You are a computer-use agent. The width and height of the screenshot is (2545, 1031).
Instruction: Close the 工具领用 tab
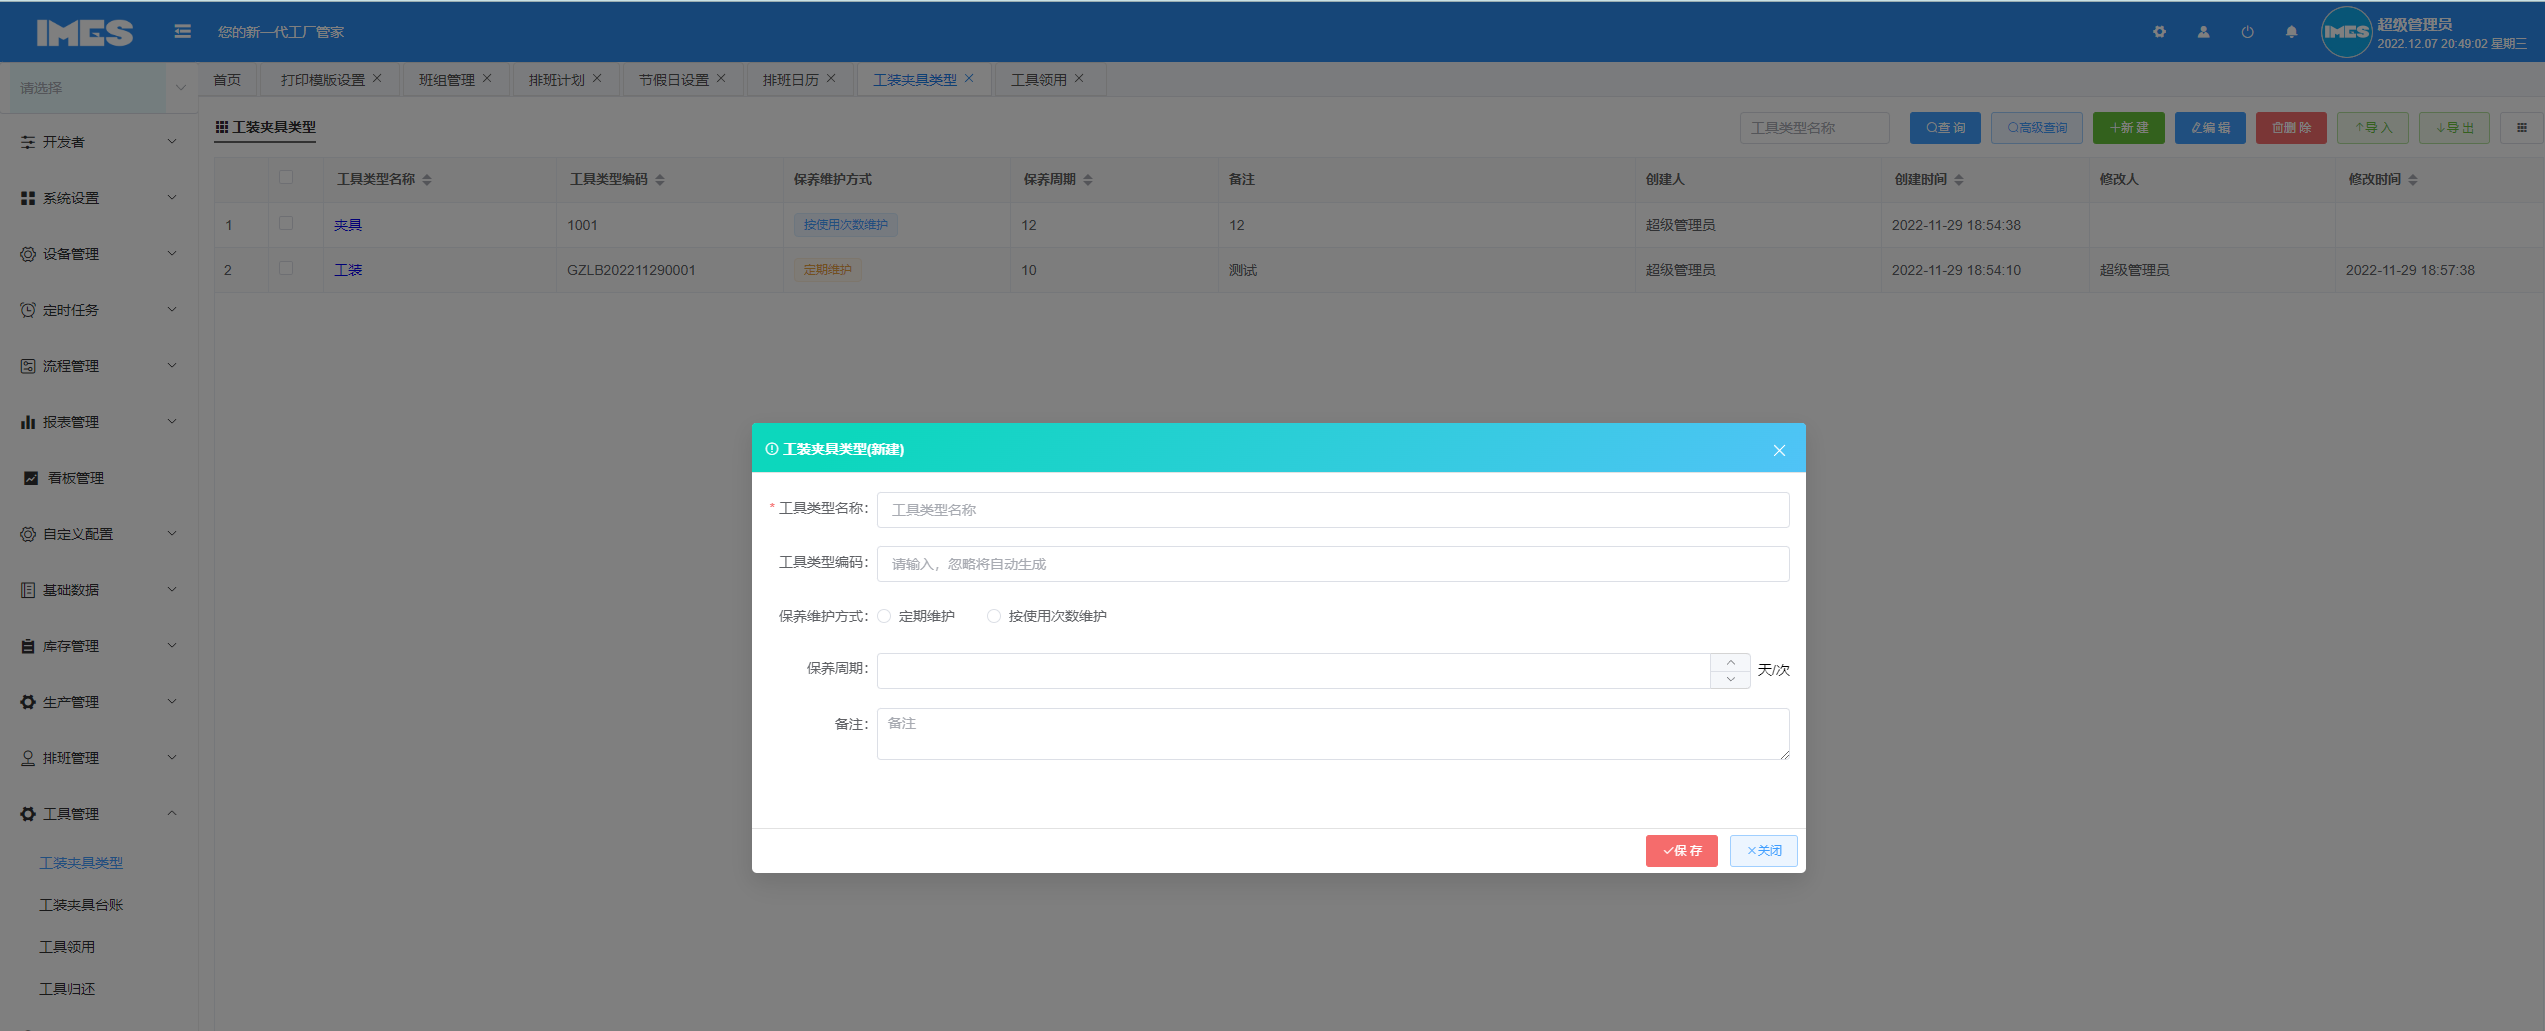[x=1079, y=78]
